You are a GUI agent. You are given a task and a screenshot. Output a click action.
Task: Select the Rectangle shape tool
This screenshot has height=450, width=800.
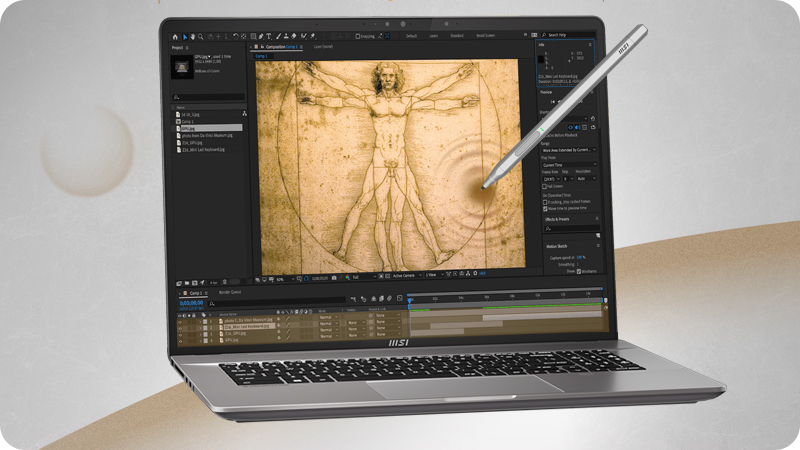253,37
